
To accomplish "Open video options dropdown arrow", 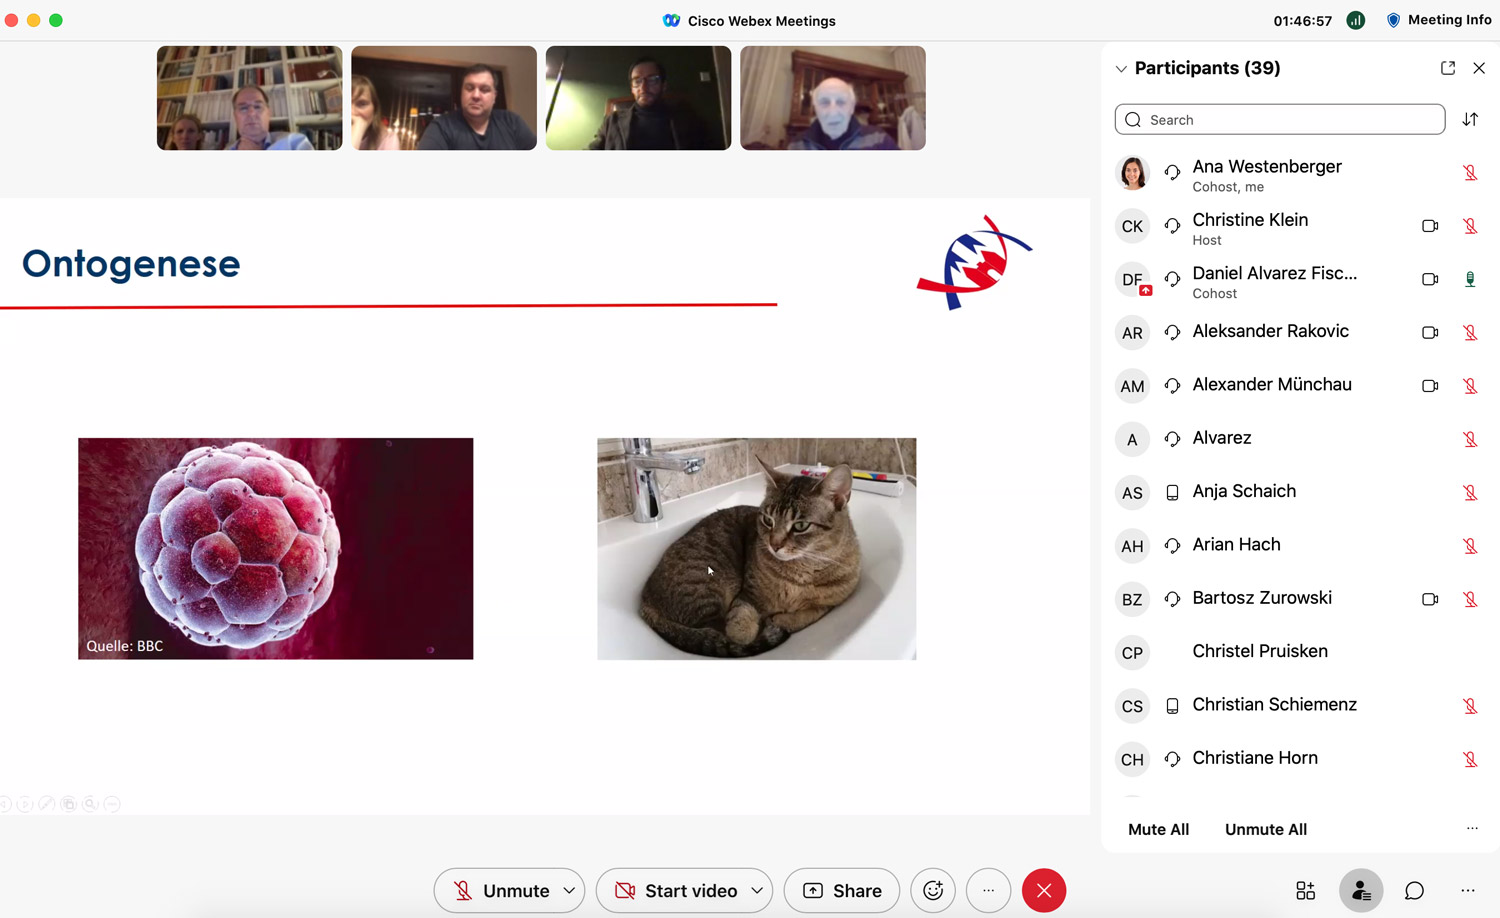I will [x=757, y=890].
